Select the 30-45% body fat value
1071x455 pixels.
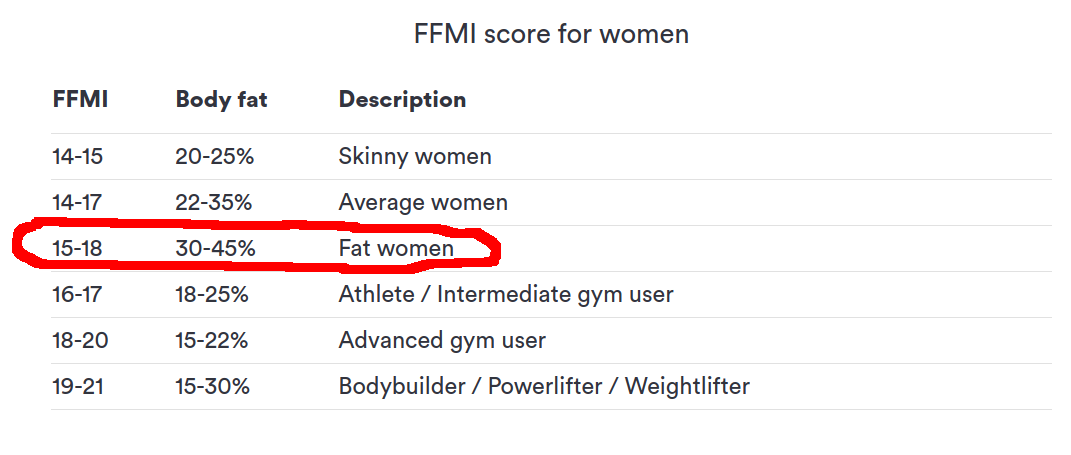point(215,249)
